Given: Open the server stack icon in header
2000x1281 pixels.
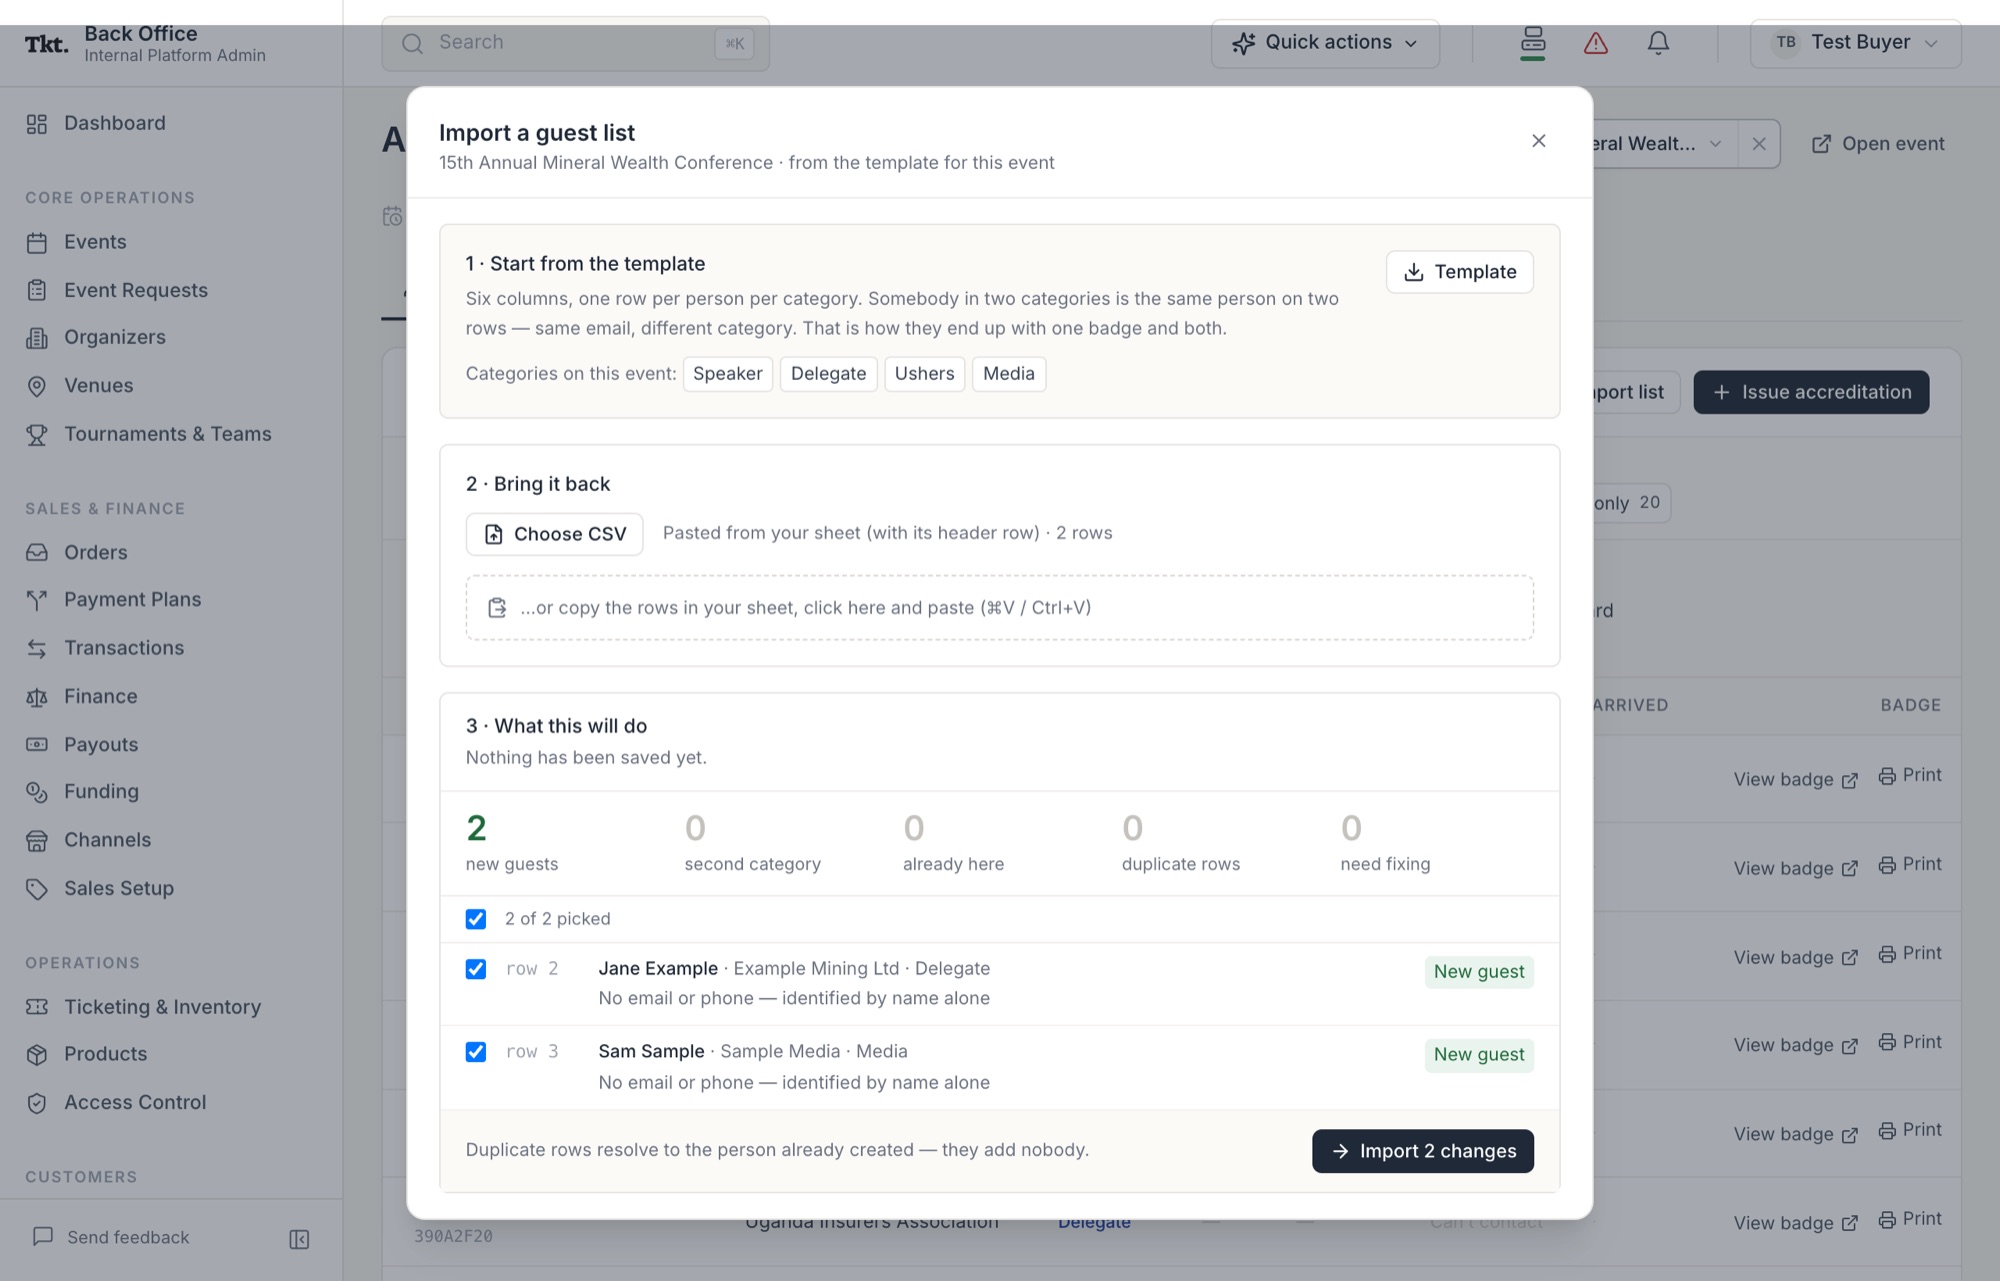Looking at the screenshot, I should click(x=1533, y=42).
